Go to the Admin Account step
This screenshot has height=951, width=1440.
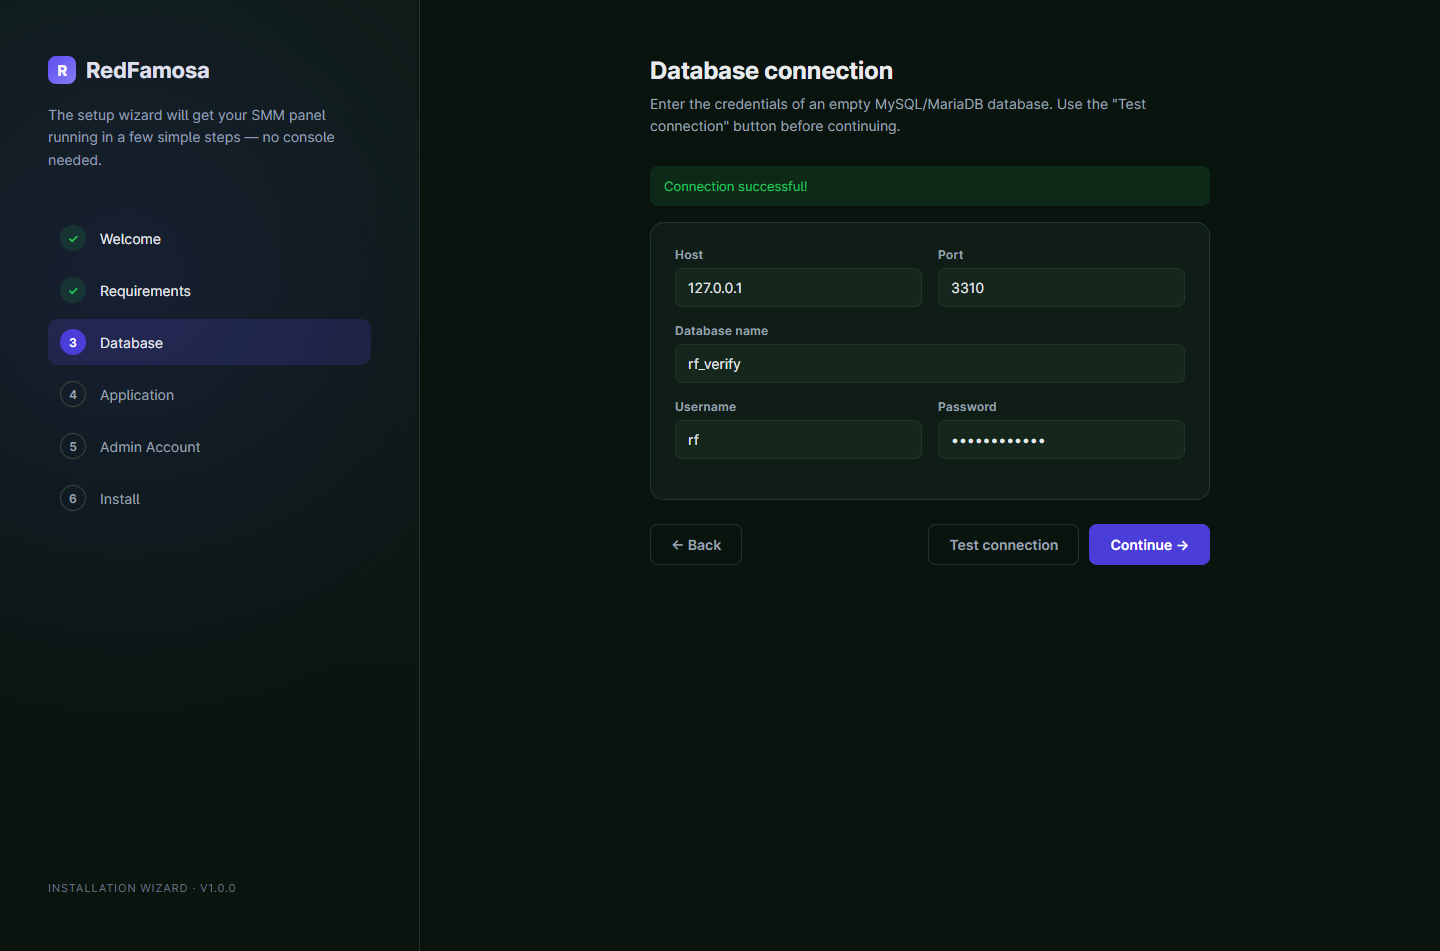point(209,446)
